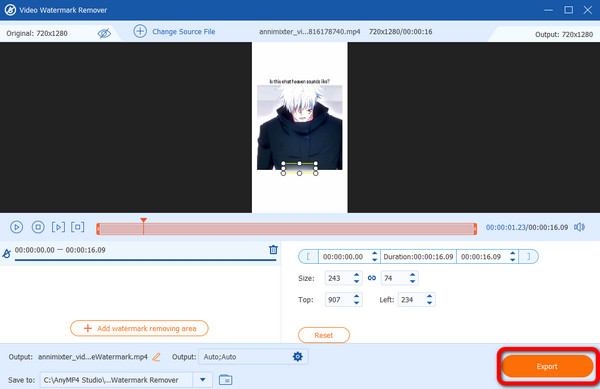This screenshot has height=389, width=600.
Task: Decrease the start time with down arrow
Action: (x=375, y=260)
